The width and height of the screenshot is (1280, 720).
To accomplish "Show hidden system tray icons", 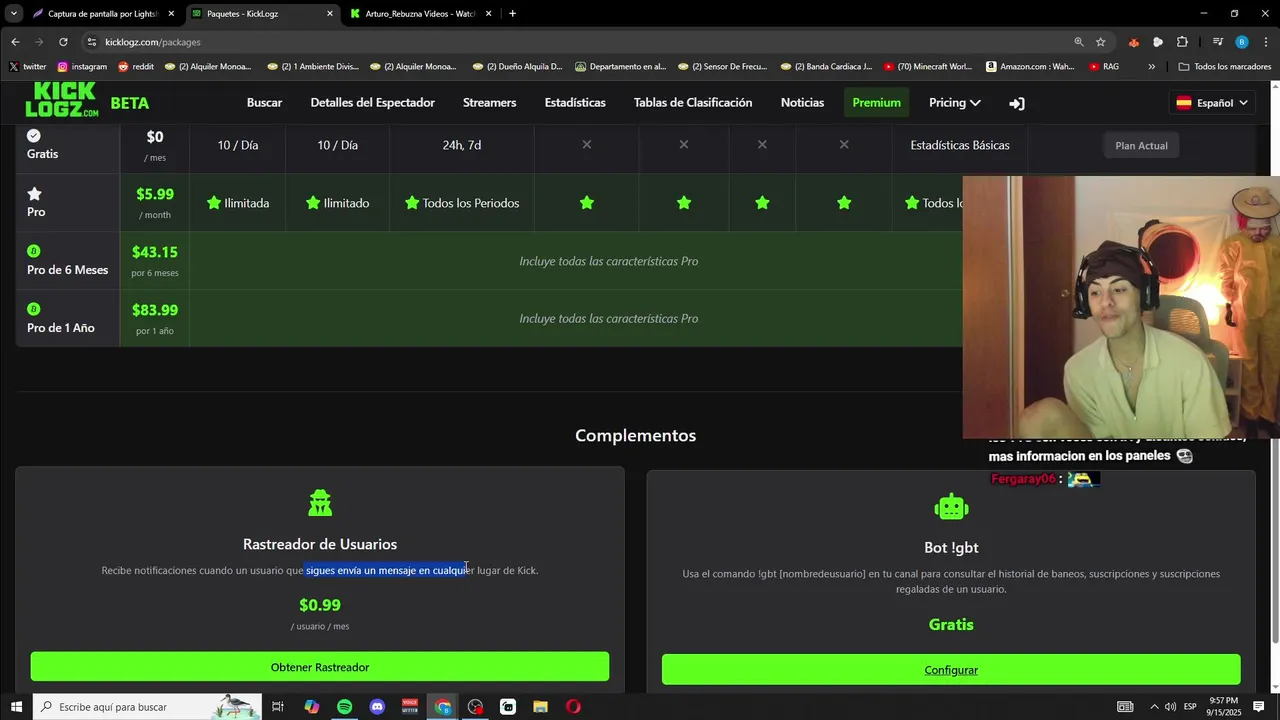I will click(x=1154, y=707).
